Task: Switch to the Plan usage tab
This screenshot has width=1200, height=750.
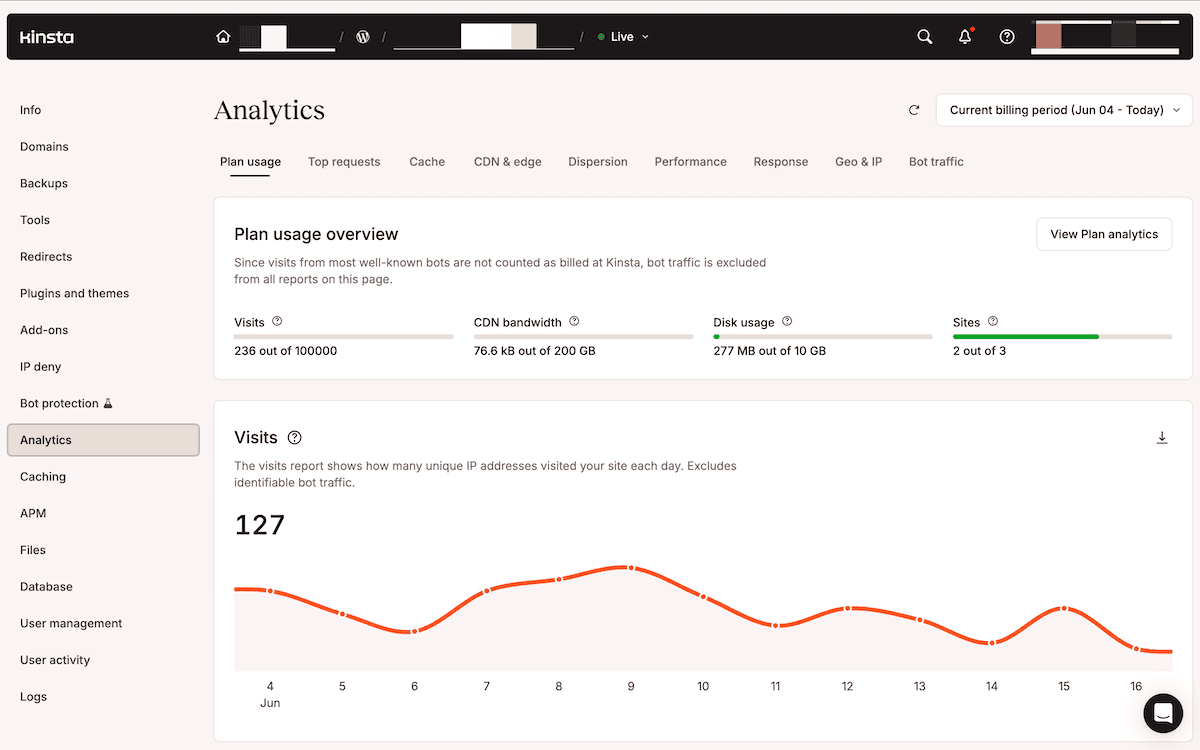Action: (250, 162)
